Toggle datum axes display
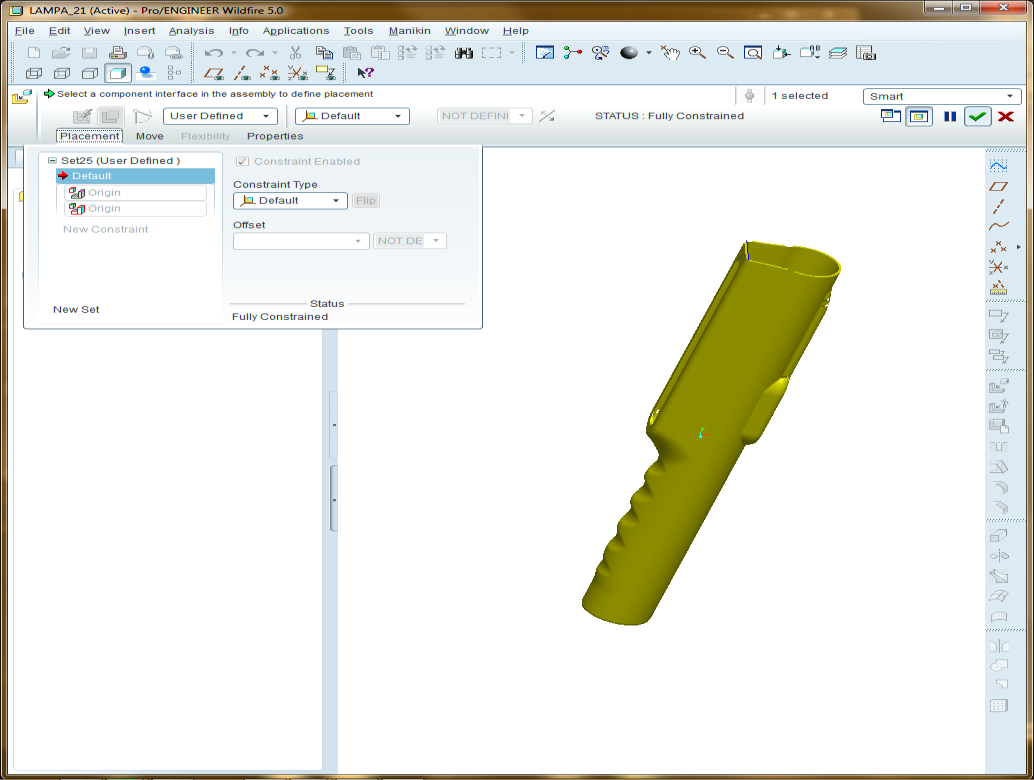Image resolution: width=1034 pixels, height=780 pixels. coord(242,73)
